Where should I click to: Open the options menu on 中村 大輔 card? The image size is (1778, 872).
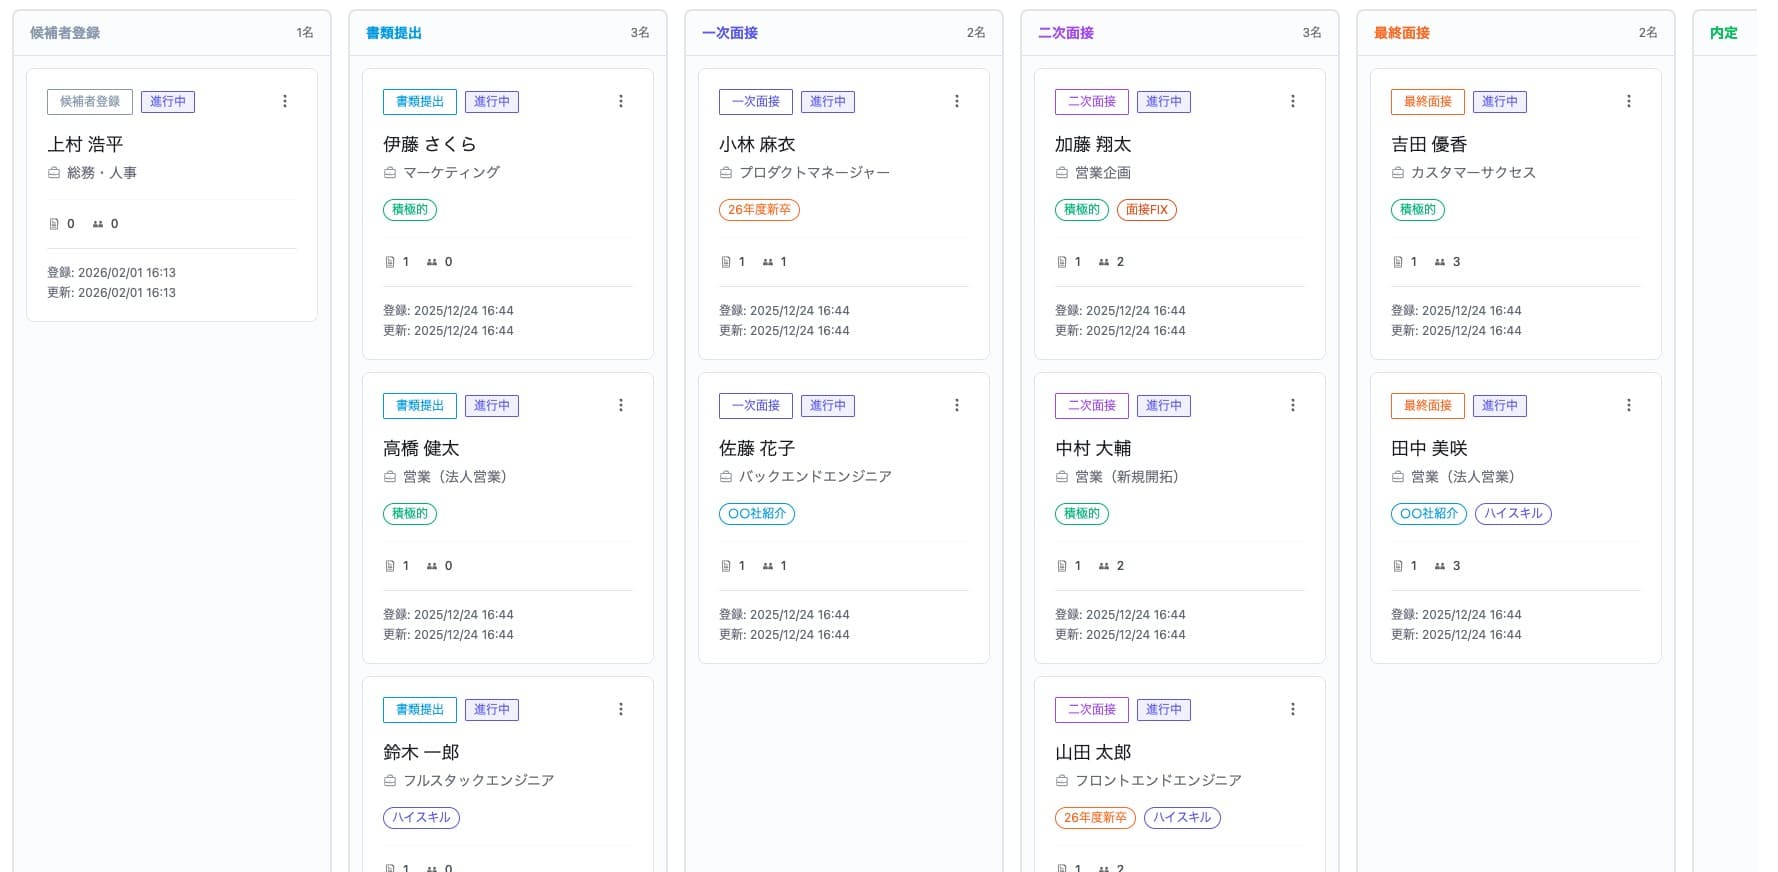click(1293, 405)
